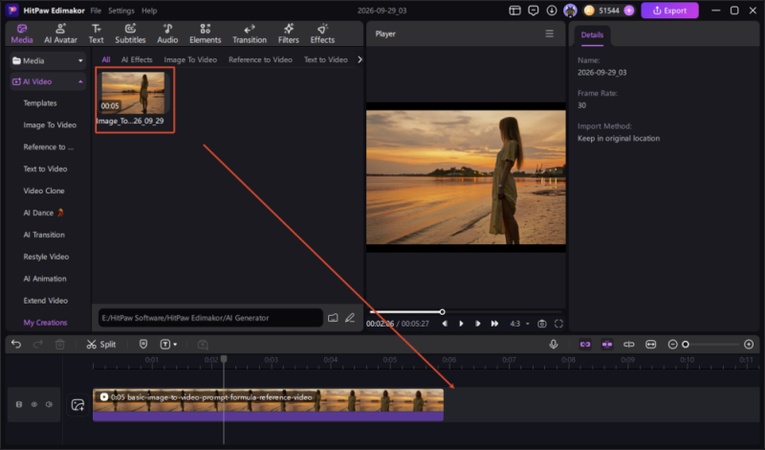Image resolution: width=765 pixels, height=450 pixels.
Task: Open the Transition panel
Action: 249,34
